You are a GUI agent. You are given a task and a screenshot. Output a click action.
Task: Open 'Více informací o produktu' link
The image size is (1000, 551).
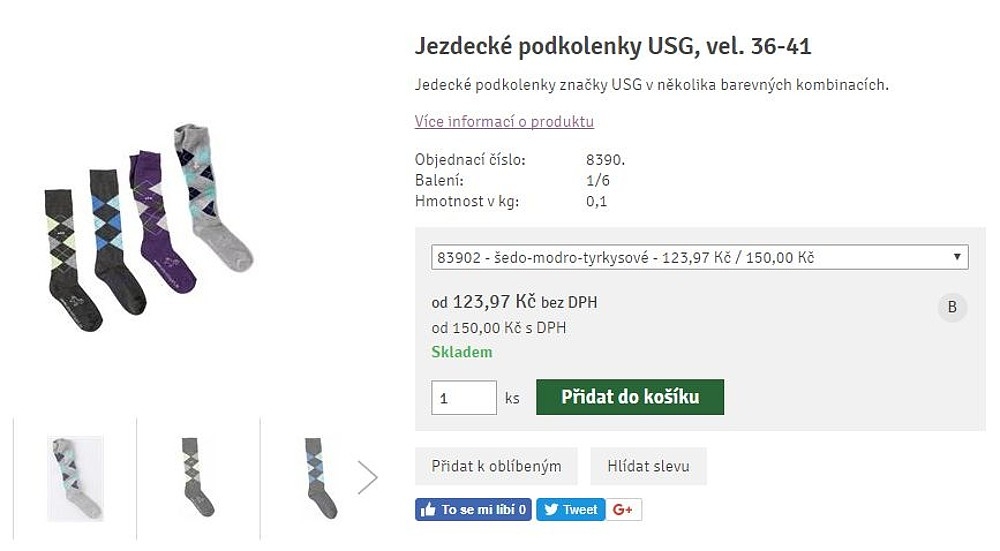point(504,122)
